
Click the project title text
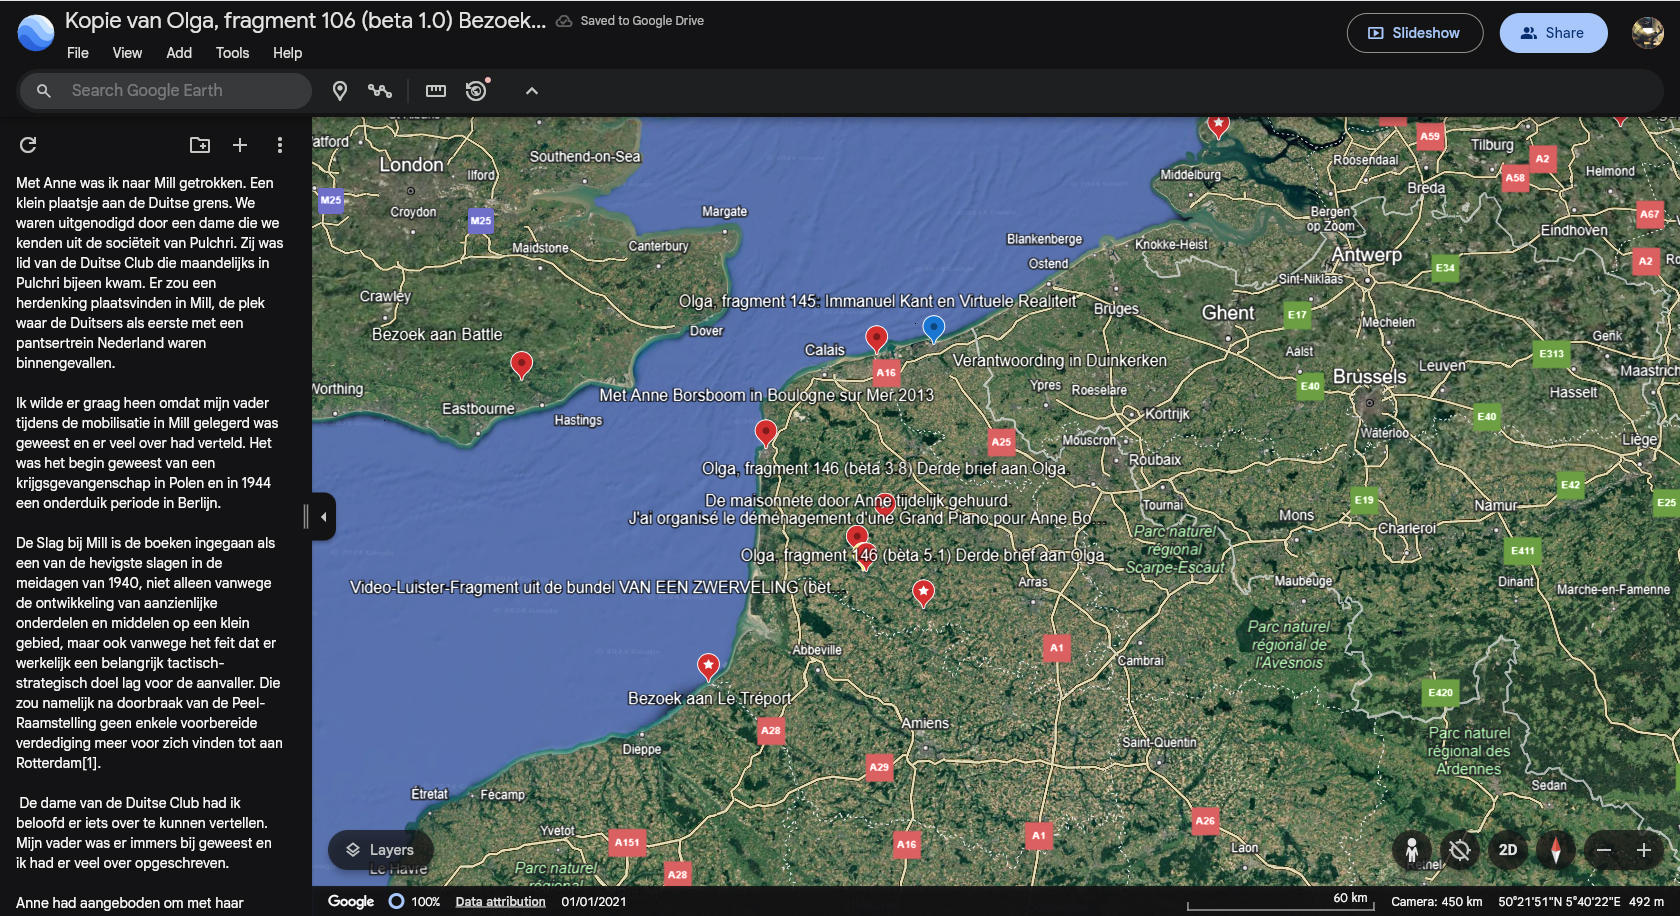point(305,21)
